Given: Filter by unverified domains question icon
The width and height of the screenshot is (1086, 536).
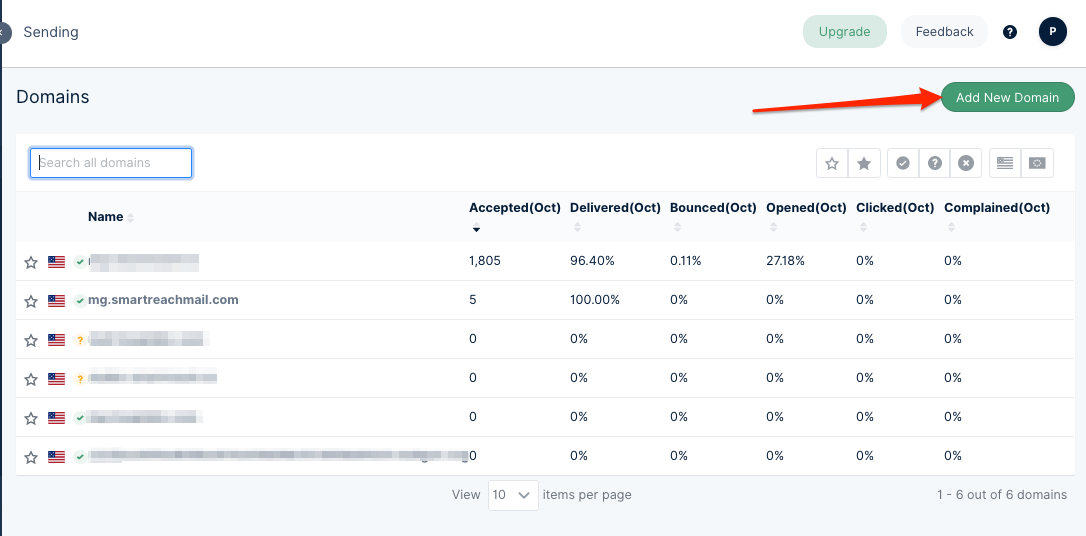Looking at the screenshot, I should [935, 163].
